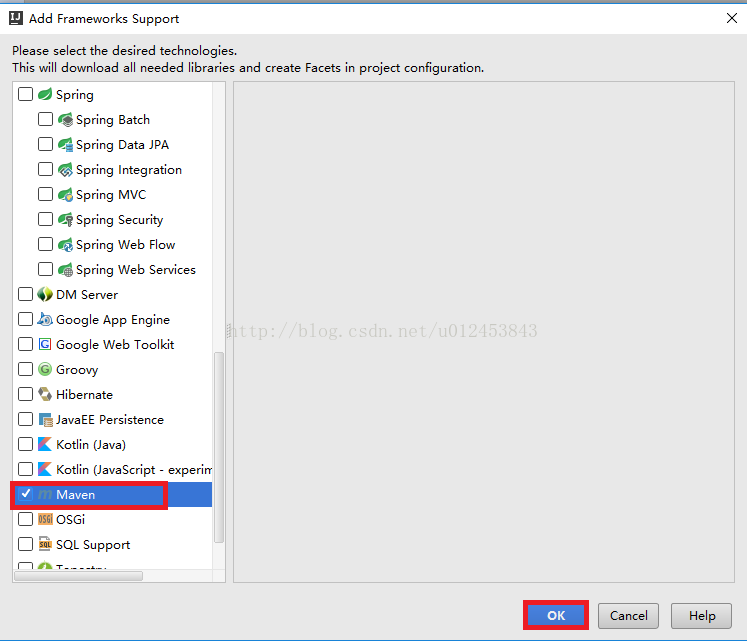The width and height of the screenshot is (747, 641).
Task: Enable the Google App Engine checkbox
Action: coord(25,319)
